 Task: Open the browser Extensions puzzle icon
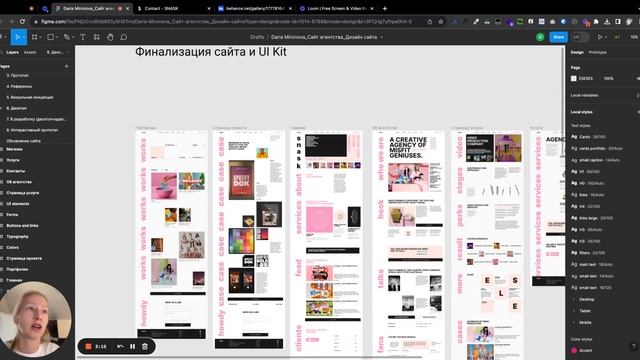point(596,21)
